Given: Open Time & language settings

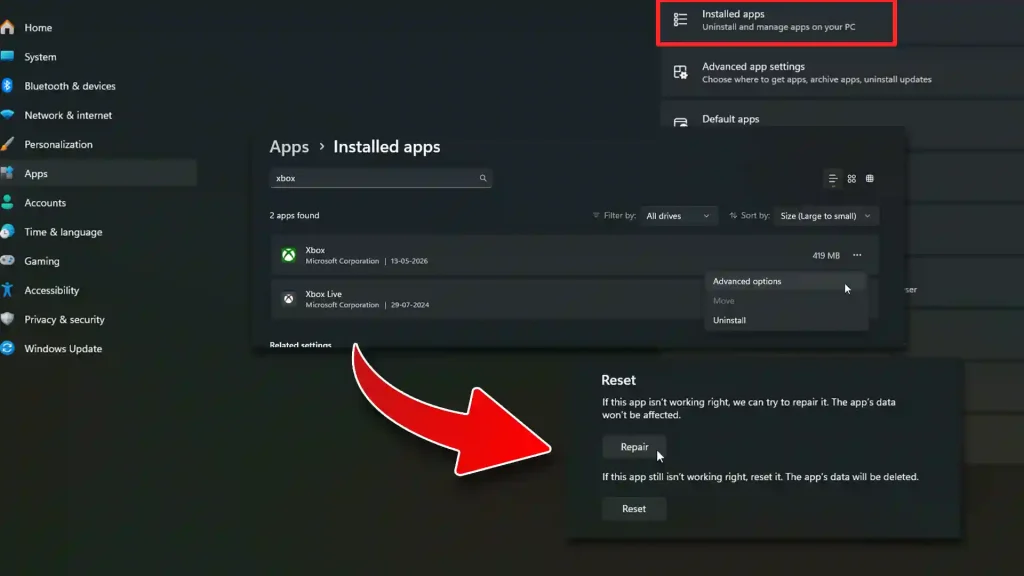Looking at the screenshot, I should pyautogui.click(x=63, y=232).
